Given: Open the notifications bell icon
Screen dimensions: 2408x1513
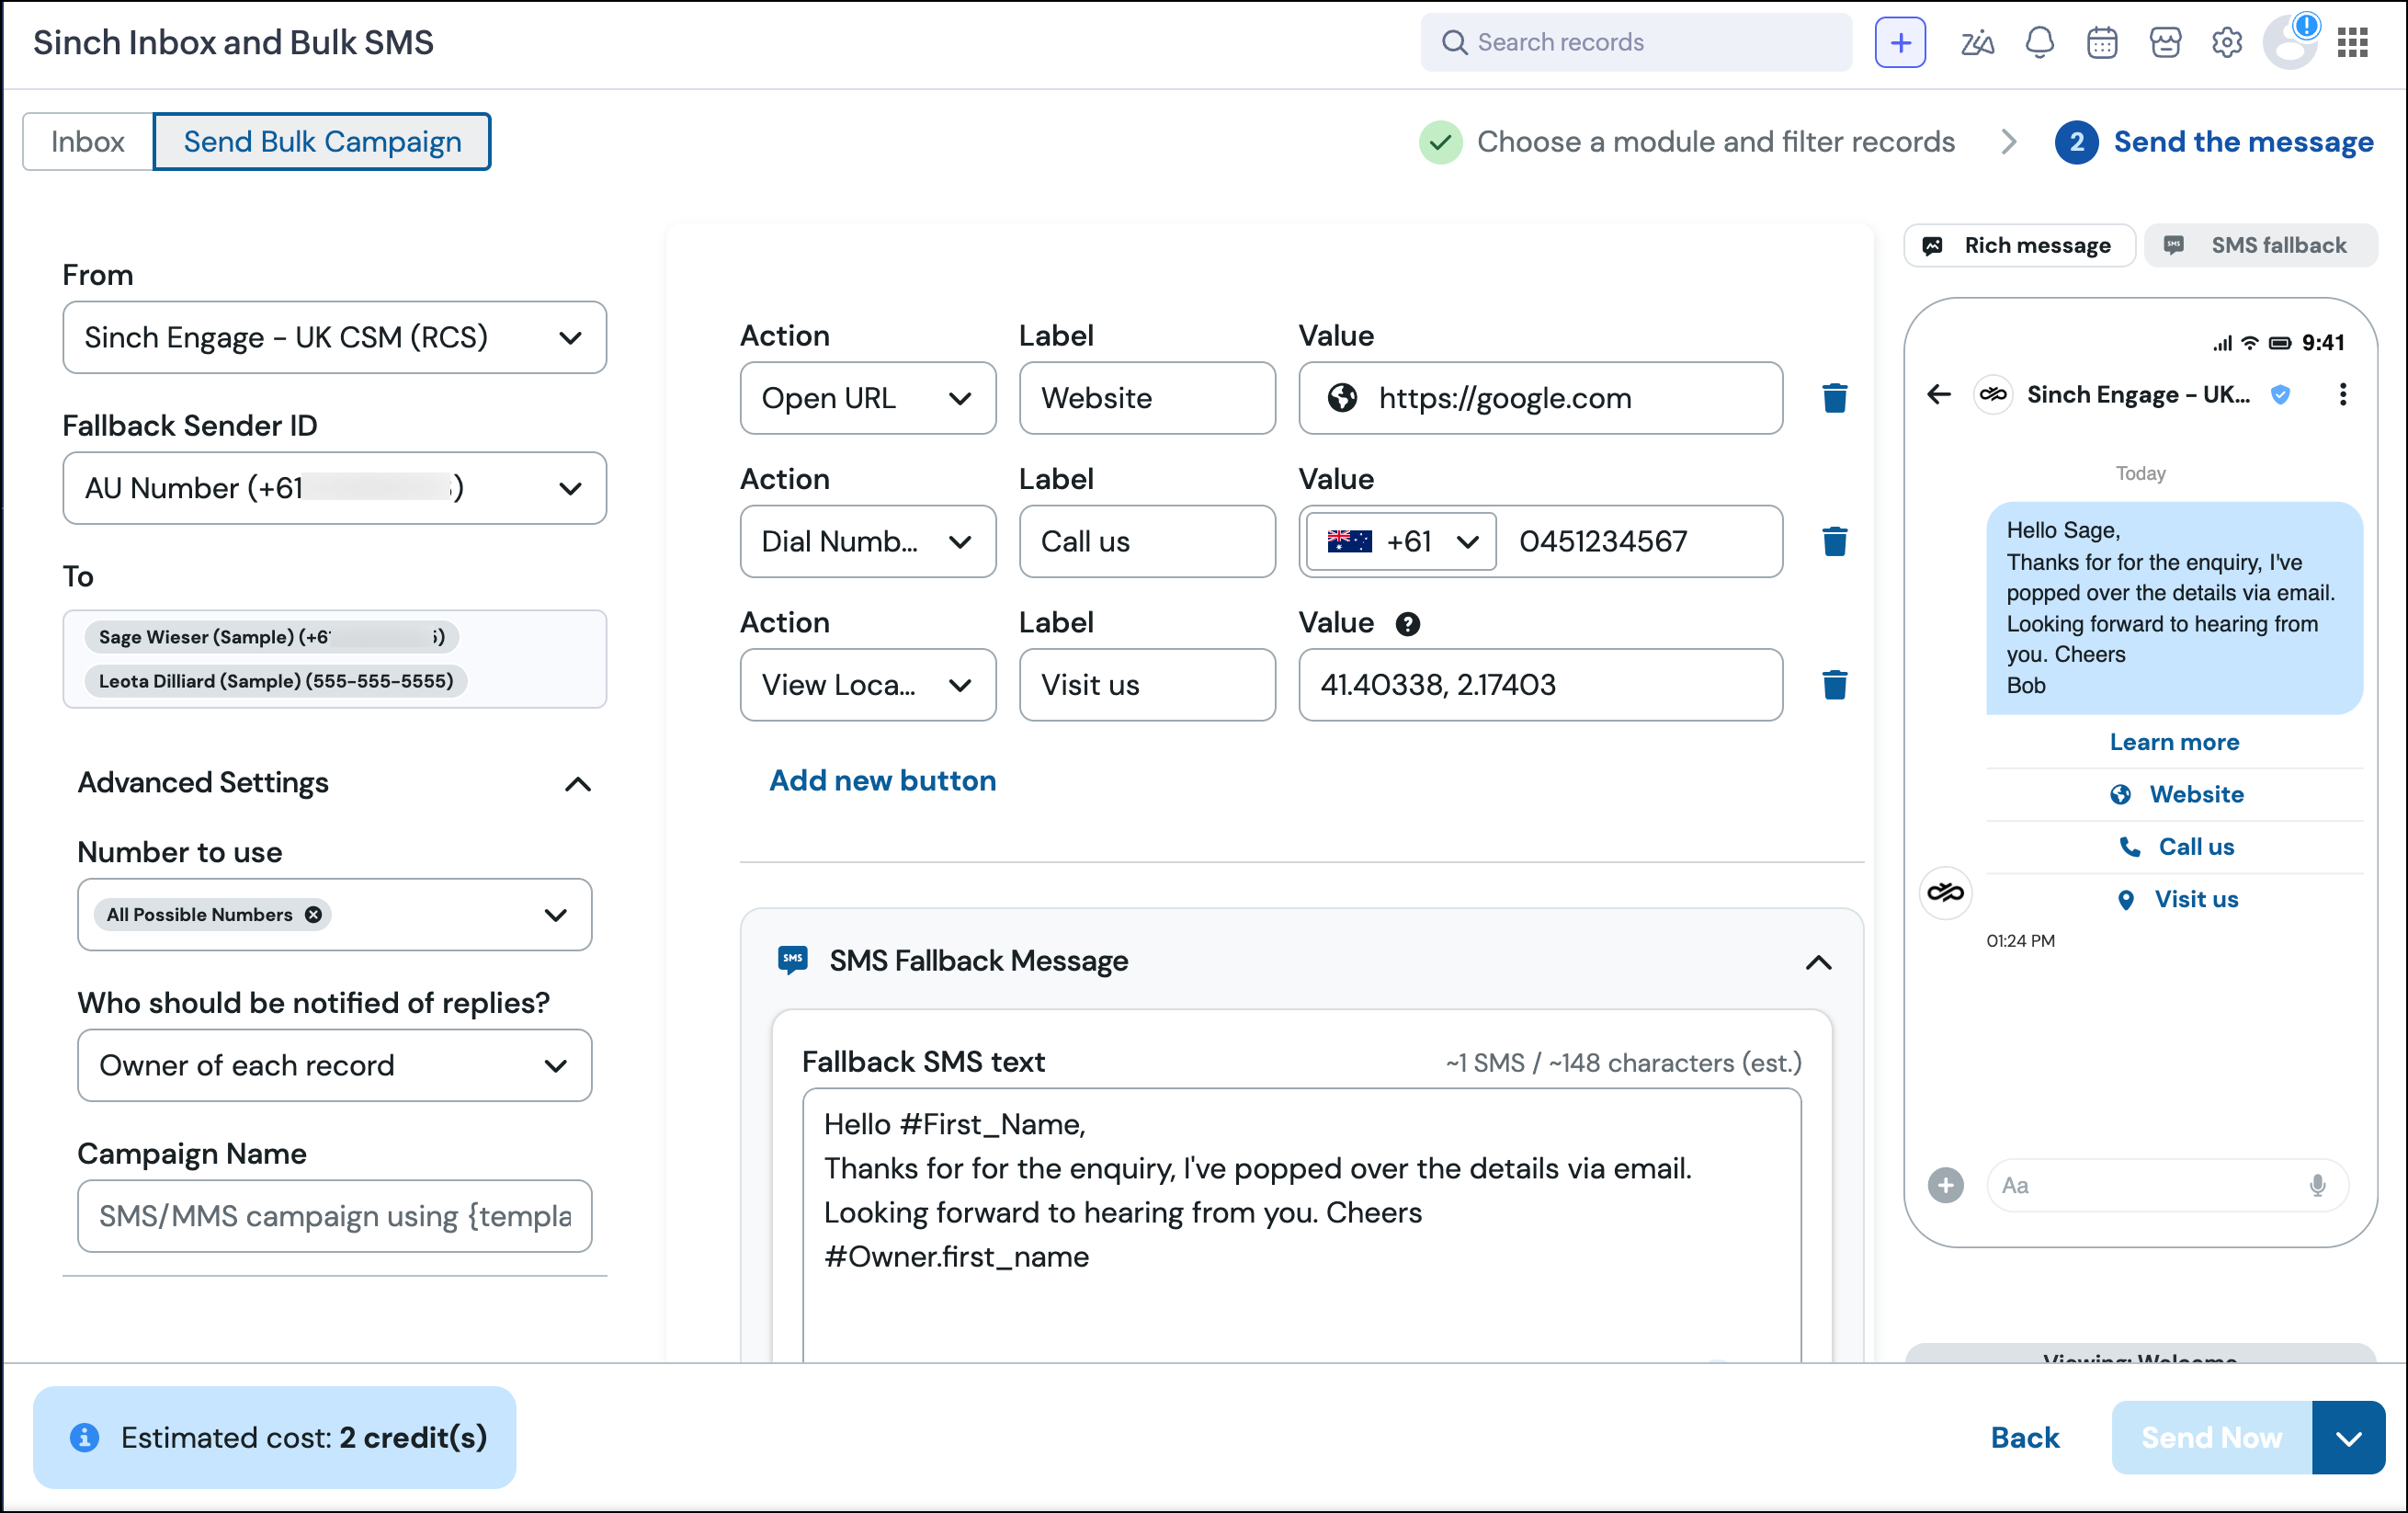Looking at the screenshot, I should [2039, 42].
